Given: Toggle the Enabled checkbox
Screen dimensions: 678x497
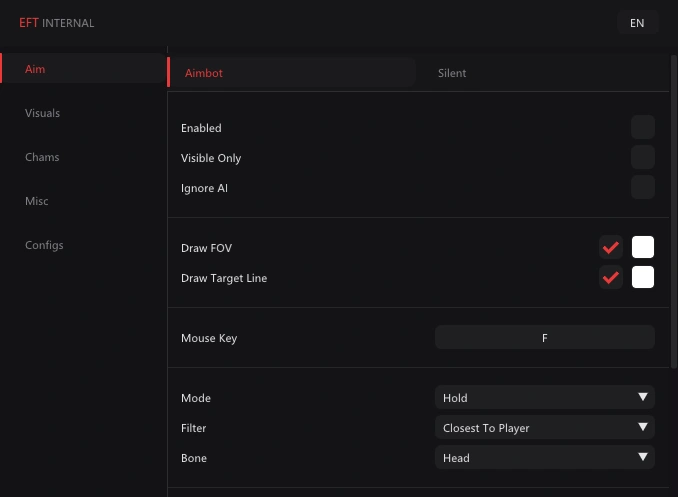Looking at the screenshot, I should pyautogui.click(x=643, y=127).
